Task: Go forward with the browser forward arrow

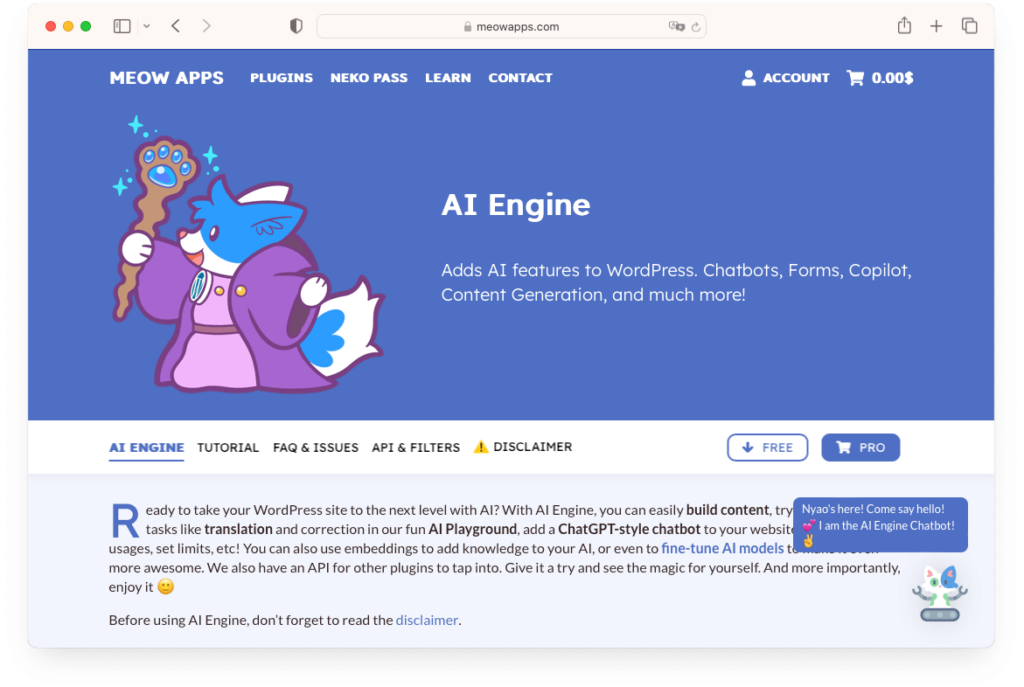Action: tap(206, 26)
